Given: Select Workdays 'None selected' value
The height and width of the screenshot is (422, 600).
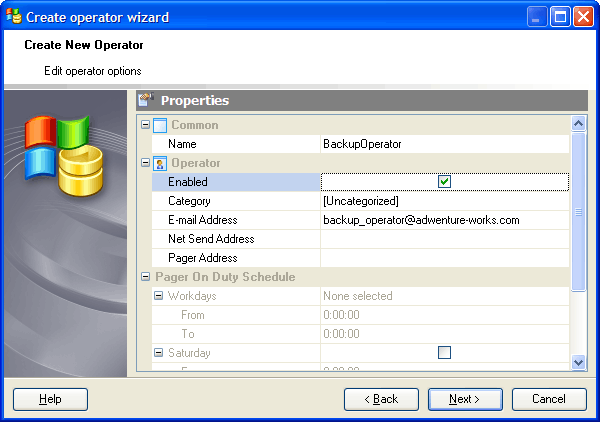Looking at the screenshot, I should [x=444, y=296].
